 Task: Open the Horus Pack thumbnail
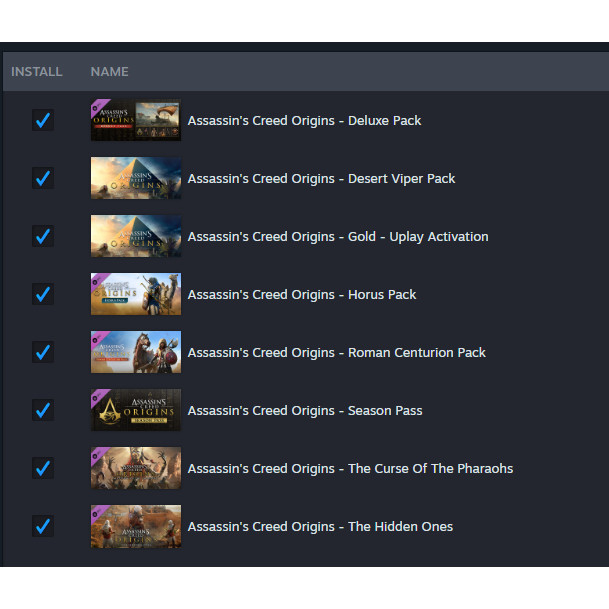point(136,294)
